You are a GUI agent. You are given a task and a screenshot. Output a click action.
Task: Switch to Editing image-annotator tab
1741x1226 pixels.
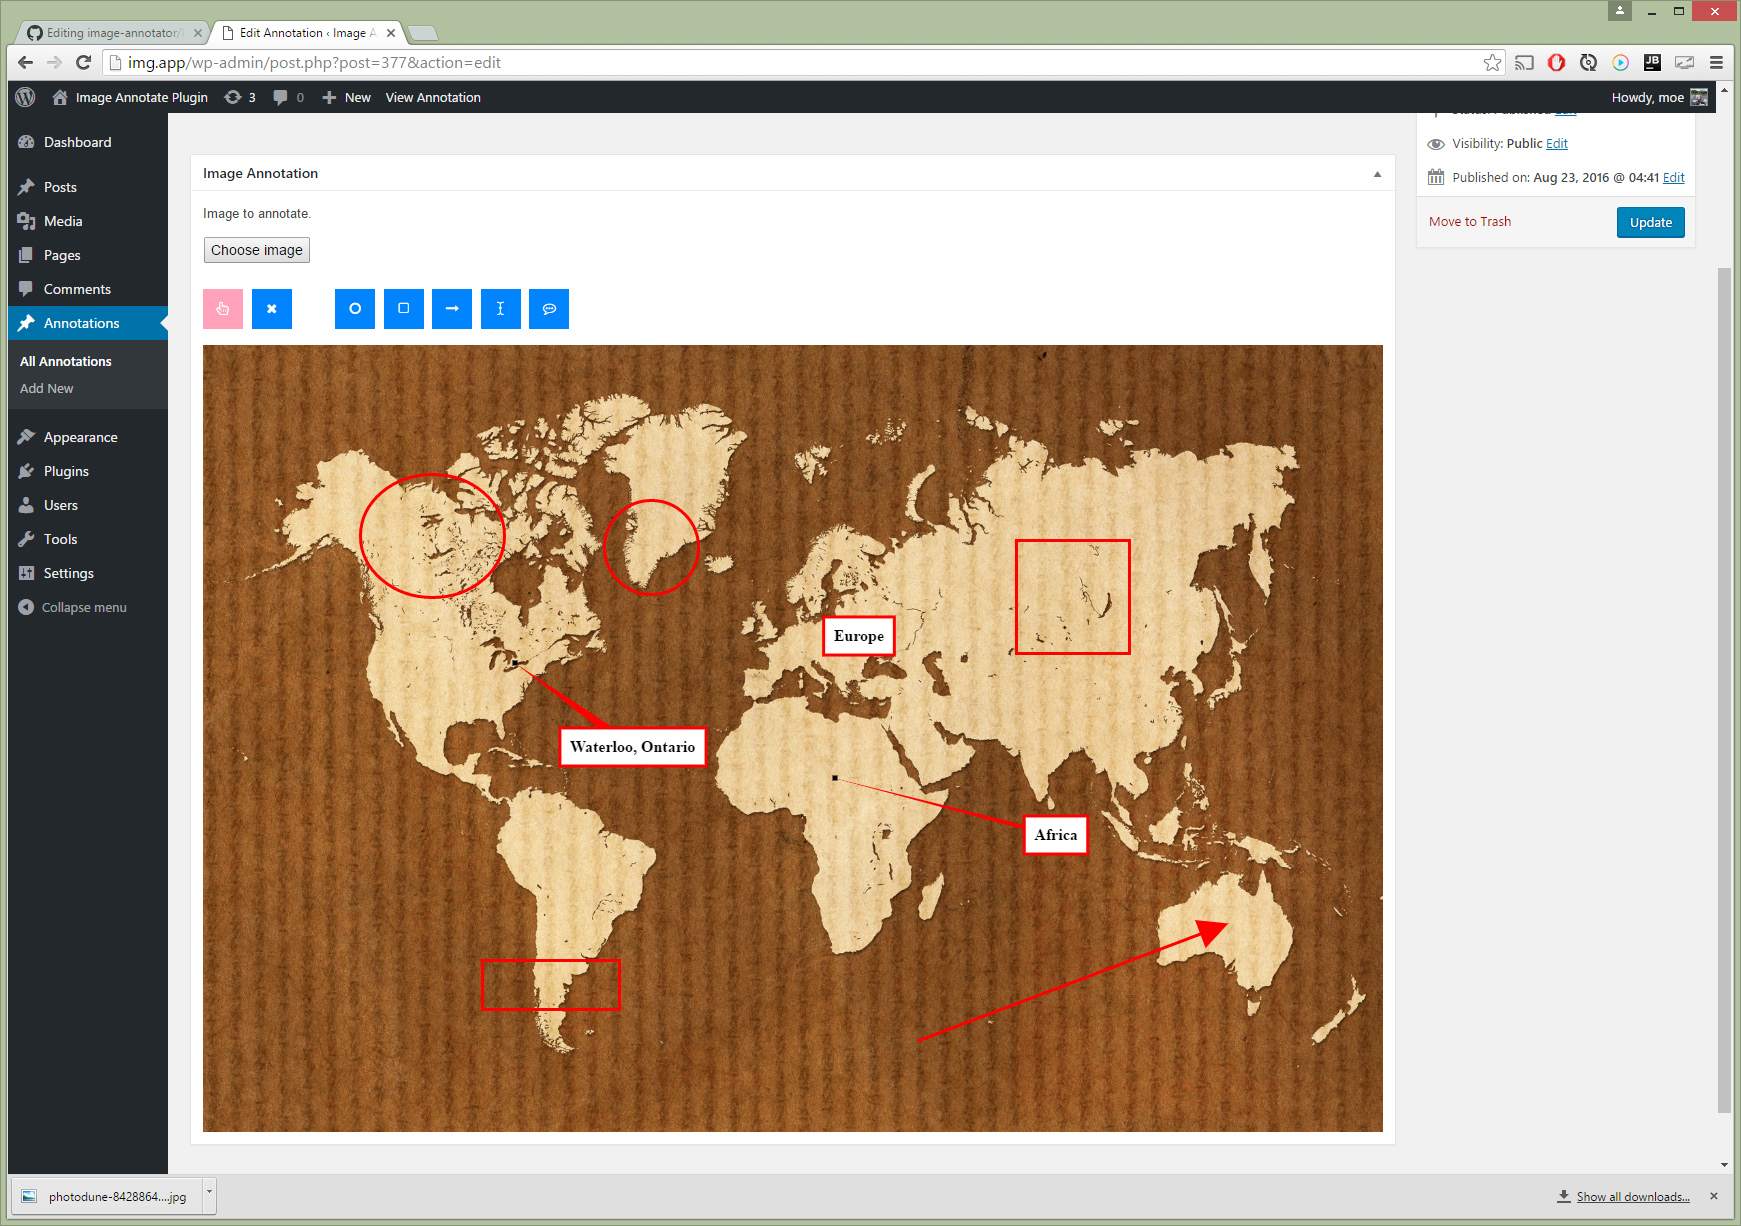112,33
